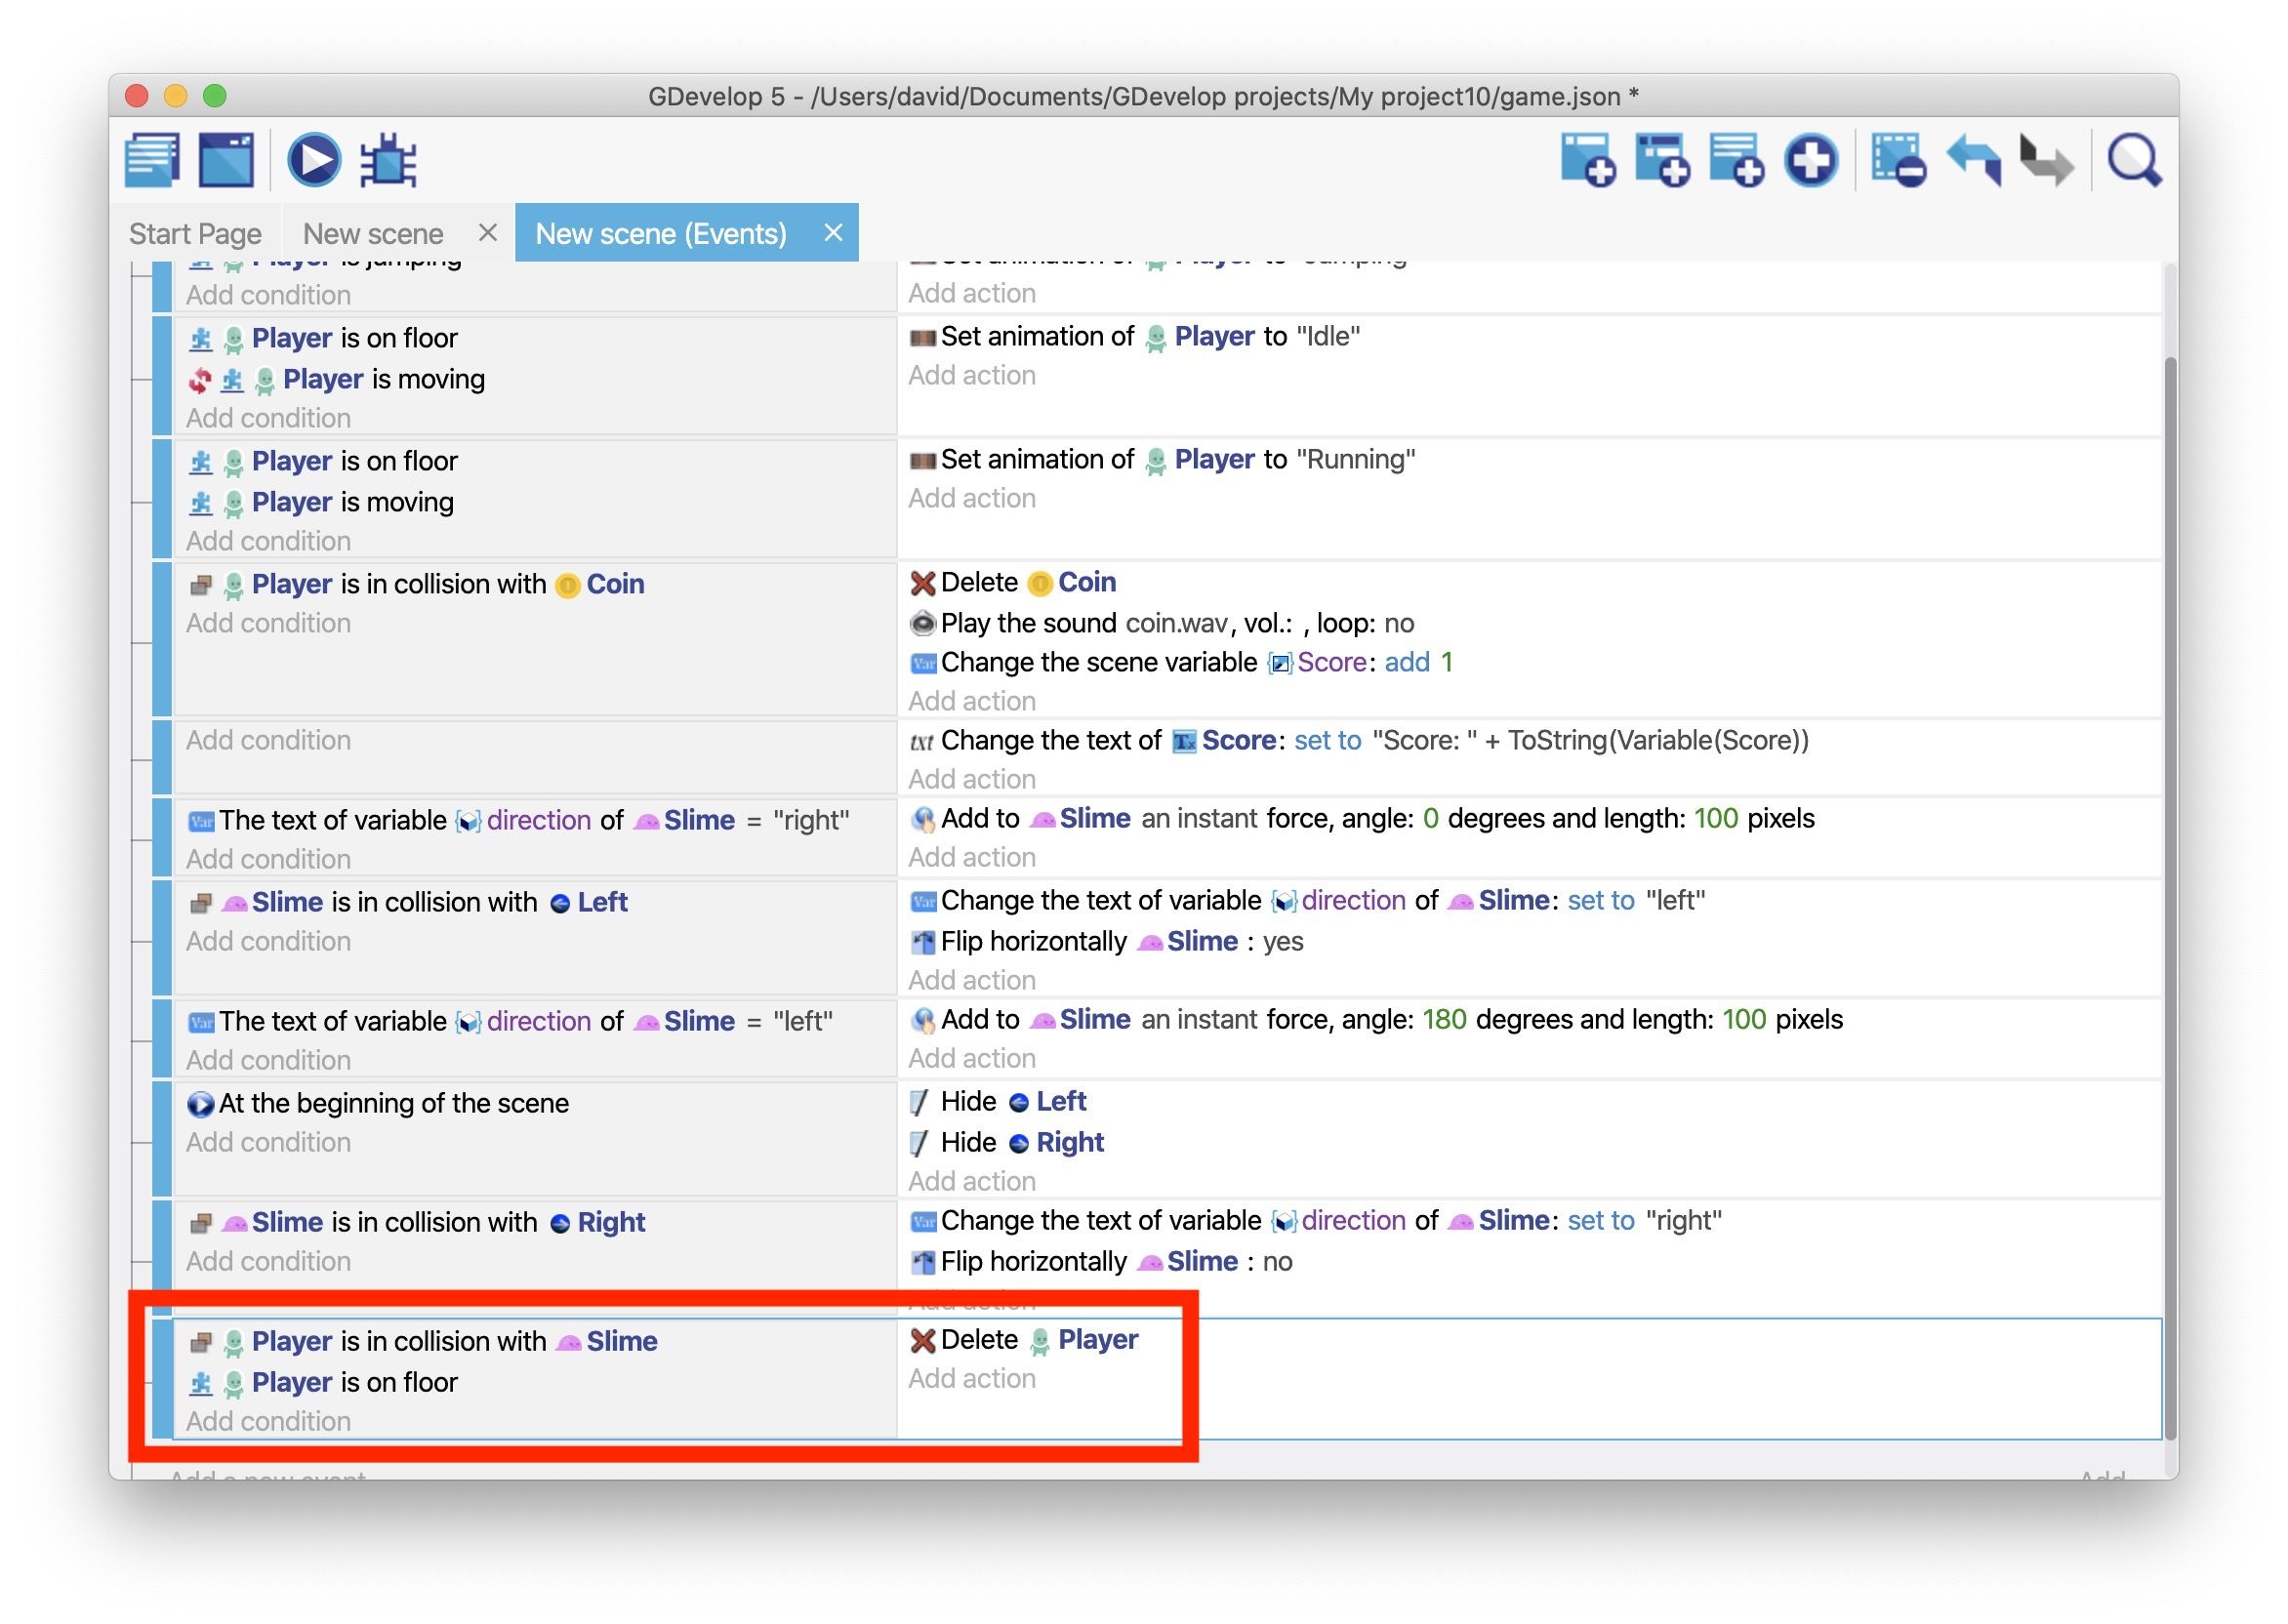Open the project manager icon
Screen dimensions: 2288x1624
tap(152, 160)
